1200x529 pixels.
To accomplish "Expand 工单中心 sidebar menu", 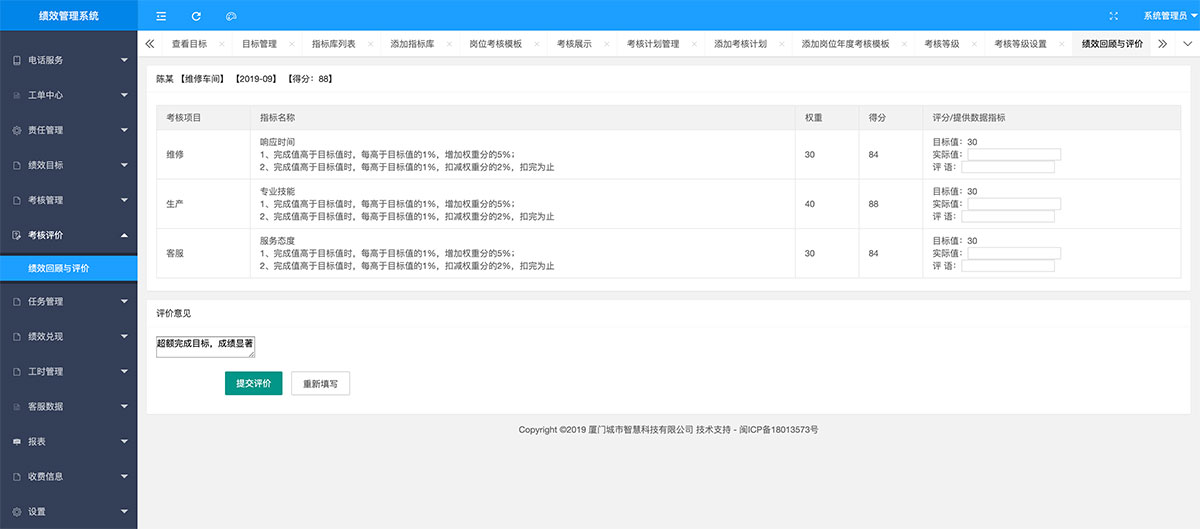I will click(x=68, y=95).
